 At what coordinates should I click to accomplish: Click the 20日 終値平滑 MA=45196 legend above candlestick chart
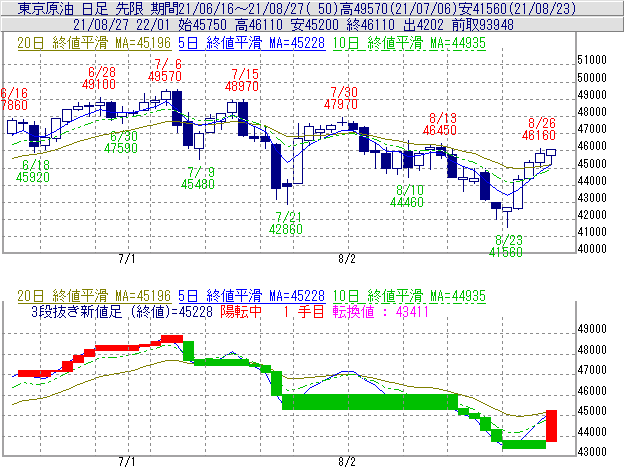tap(94, 43)
